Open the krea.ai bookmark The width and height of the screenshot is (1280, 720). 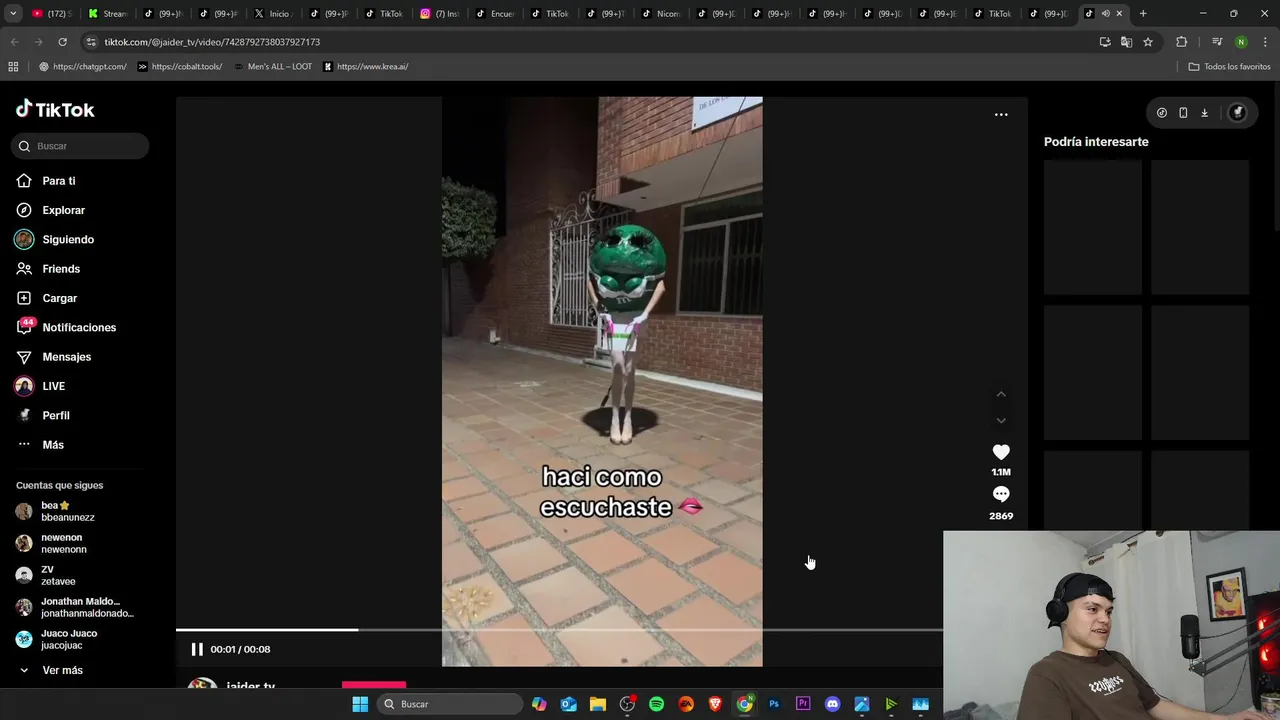click(x=366, y=67)
